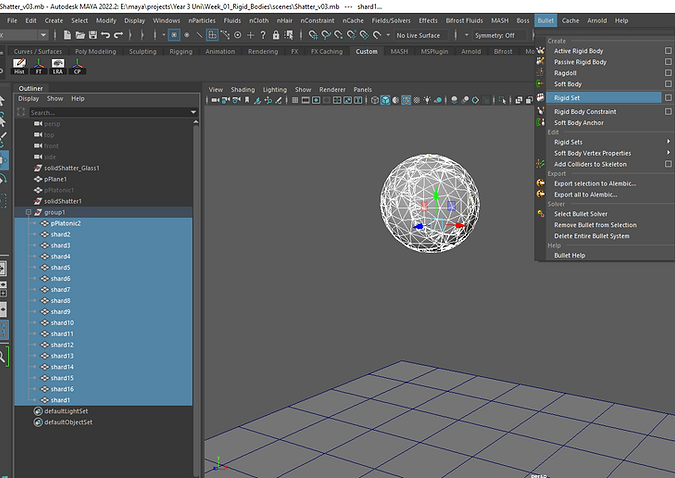Click the lock selection padlock icon
This screenshot has width=675, height=478.
[276, 35]
